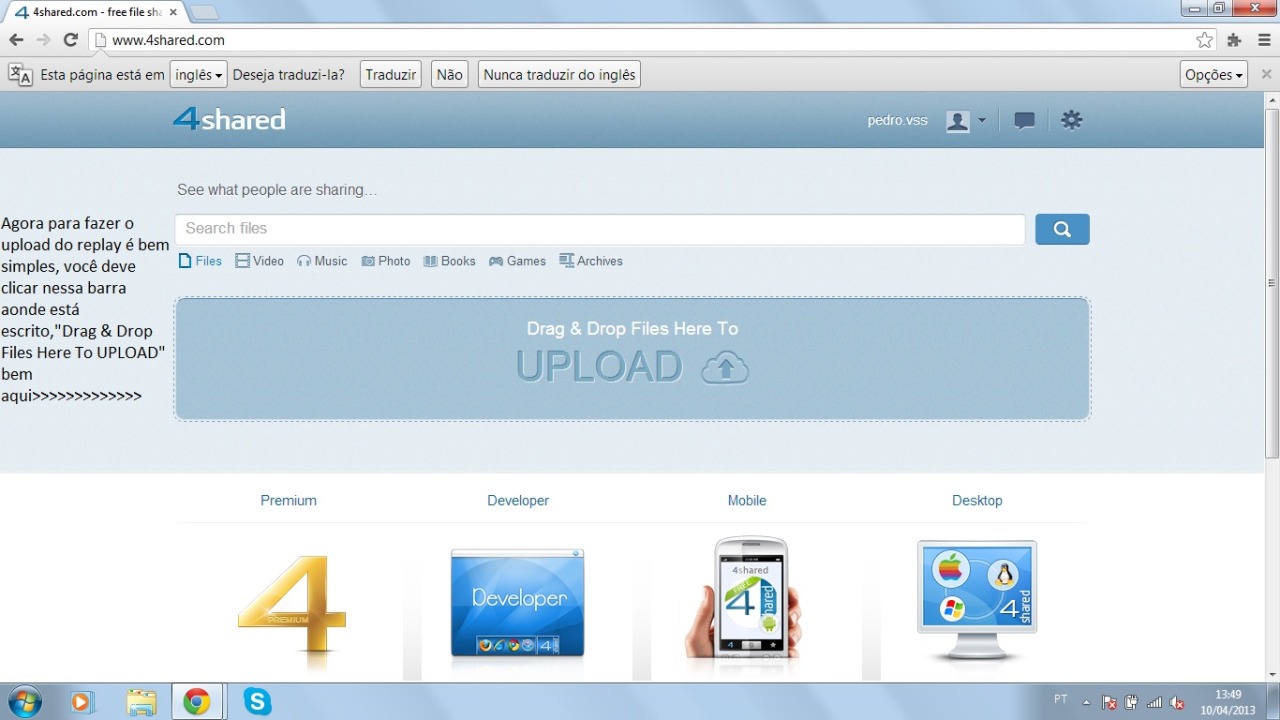
Task: Select the Files search filter
Action: click(200, 261)
